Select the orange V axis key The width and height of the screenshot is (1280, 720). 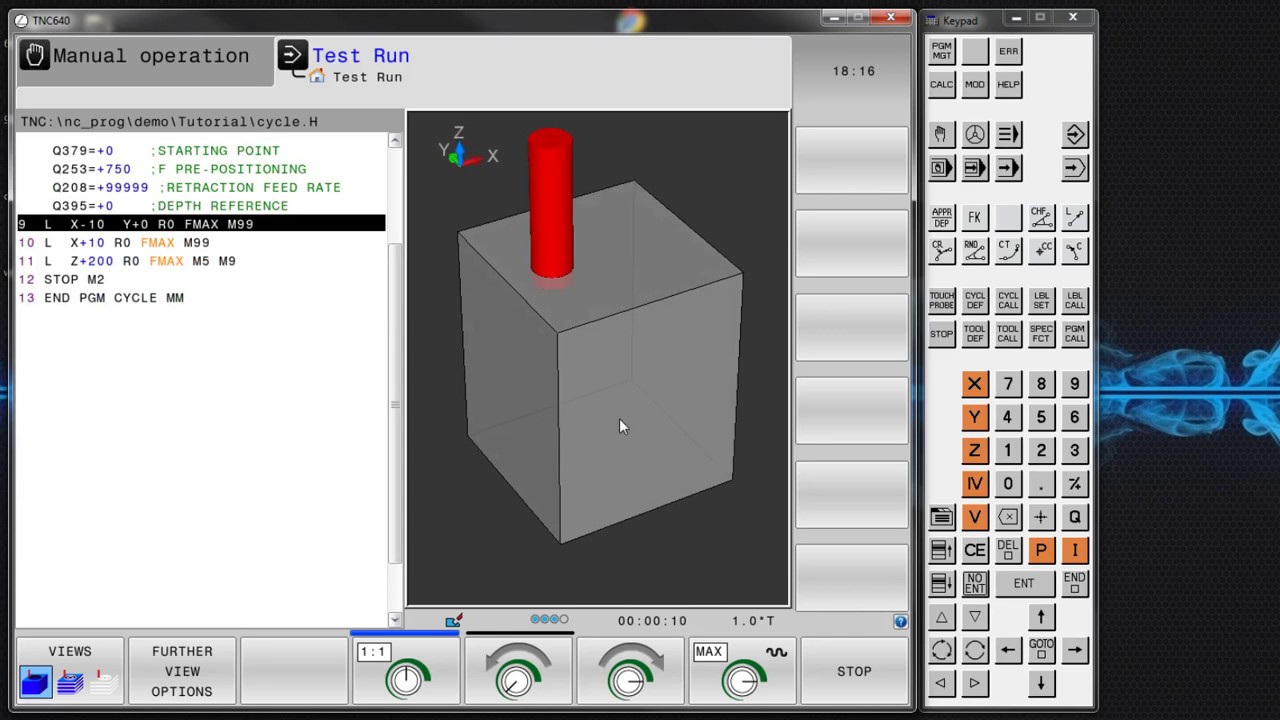coord(975,517)
